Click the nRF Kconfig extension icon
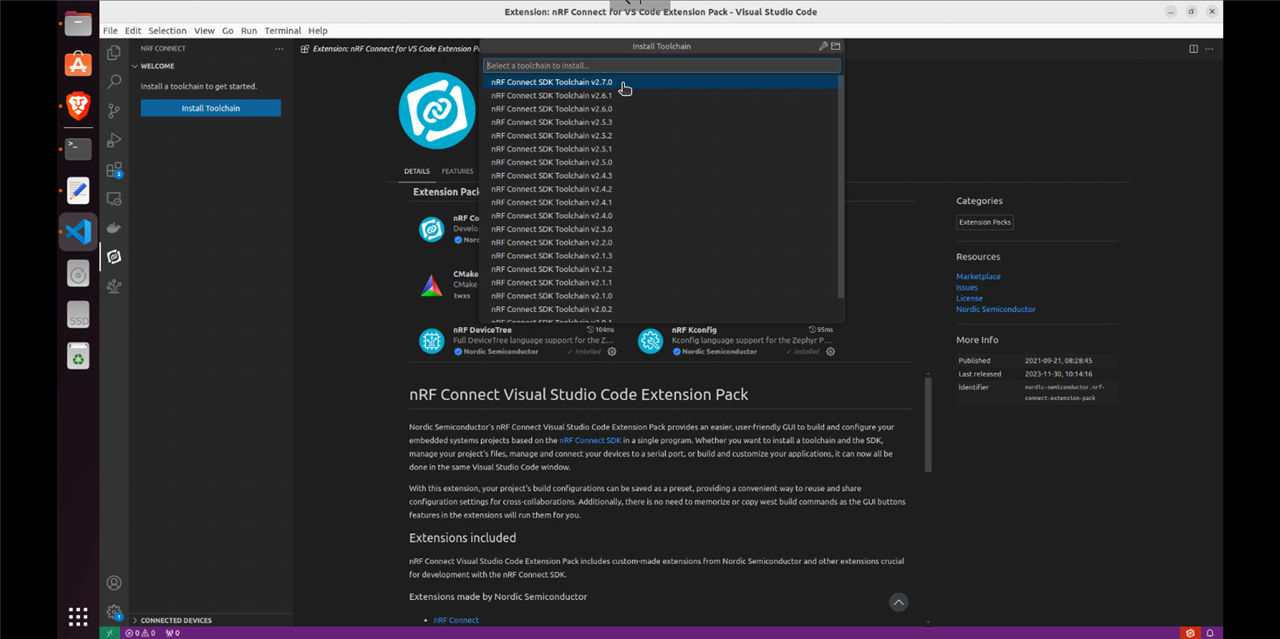The height and width of the screenshot is (639, 1280). (650, 341)
